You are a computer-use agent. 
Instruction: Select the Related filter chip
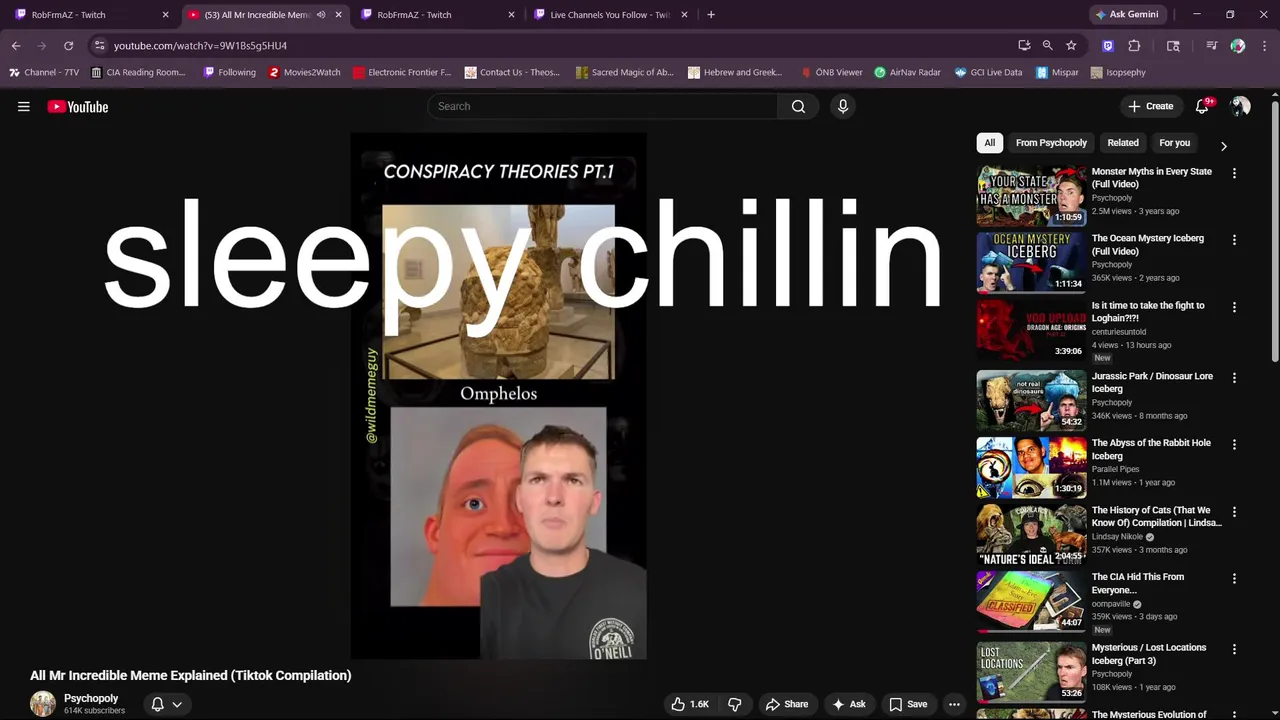click(1123, 143)
